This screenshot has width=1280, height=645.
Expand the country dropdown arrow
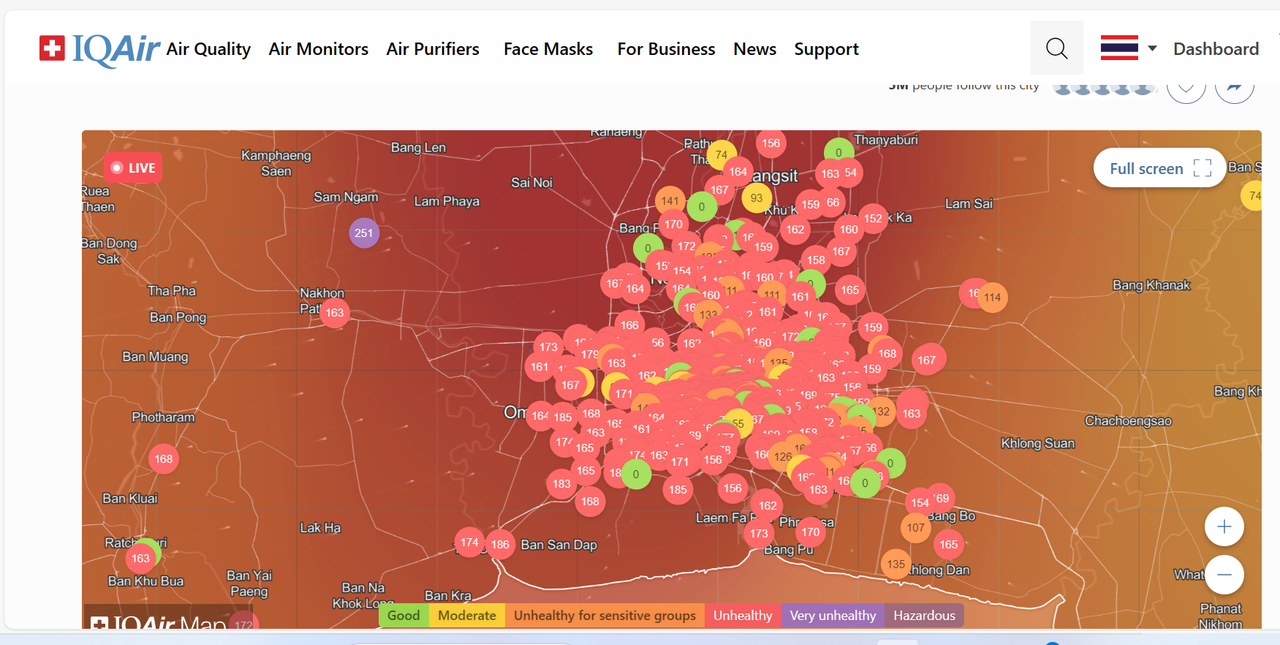pyautogui.click(x=1152, y=48)
